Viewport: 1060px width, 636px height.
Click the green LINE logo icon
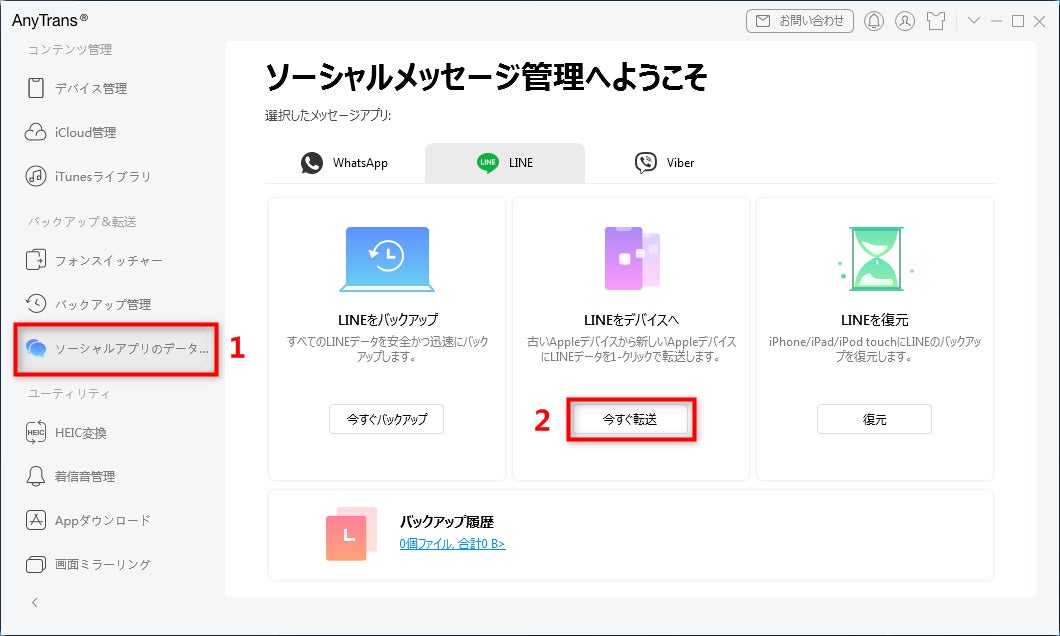(x=487, y=163)
